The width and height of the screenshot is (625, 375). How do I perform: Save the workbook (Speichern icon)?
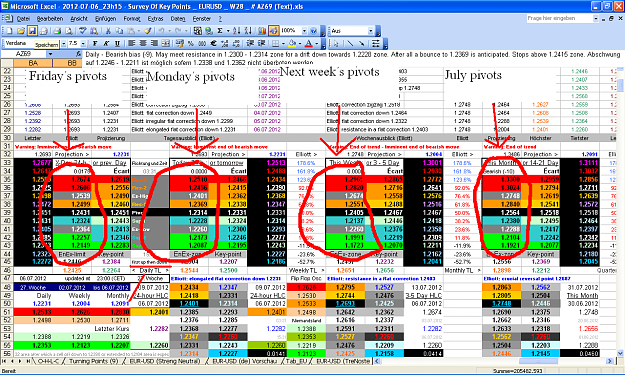coord(32,31)
